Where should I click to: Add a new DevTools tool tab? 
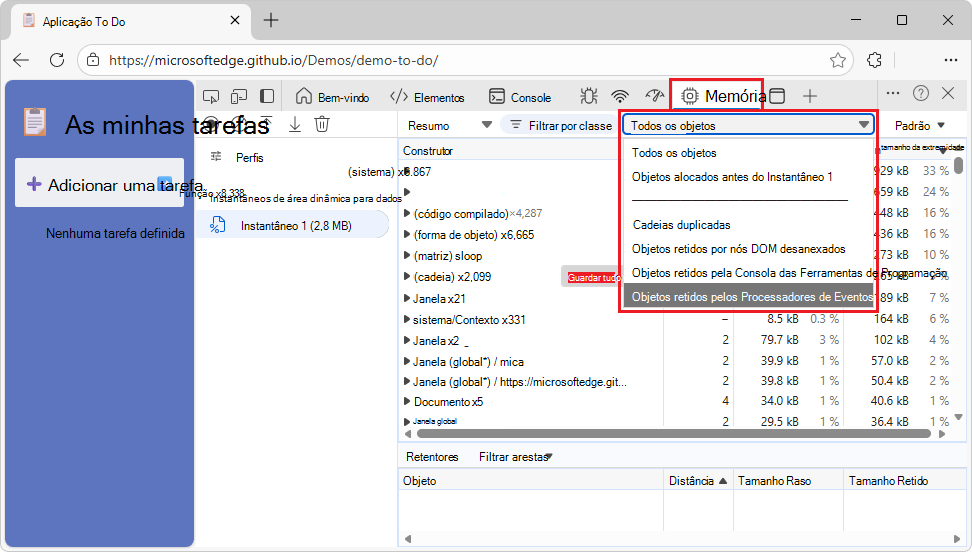click(810, 96)
